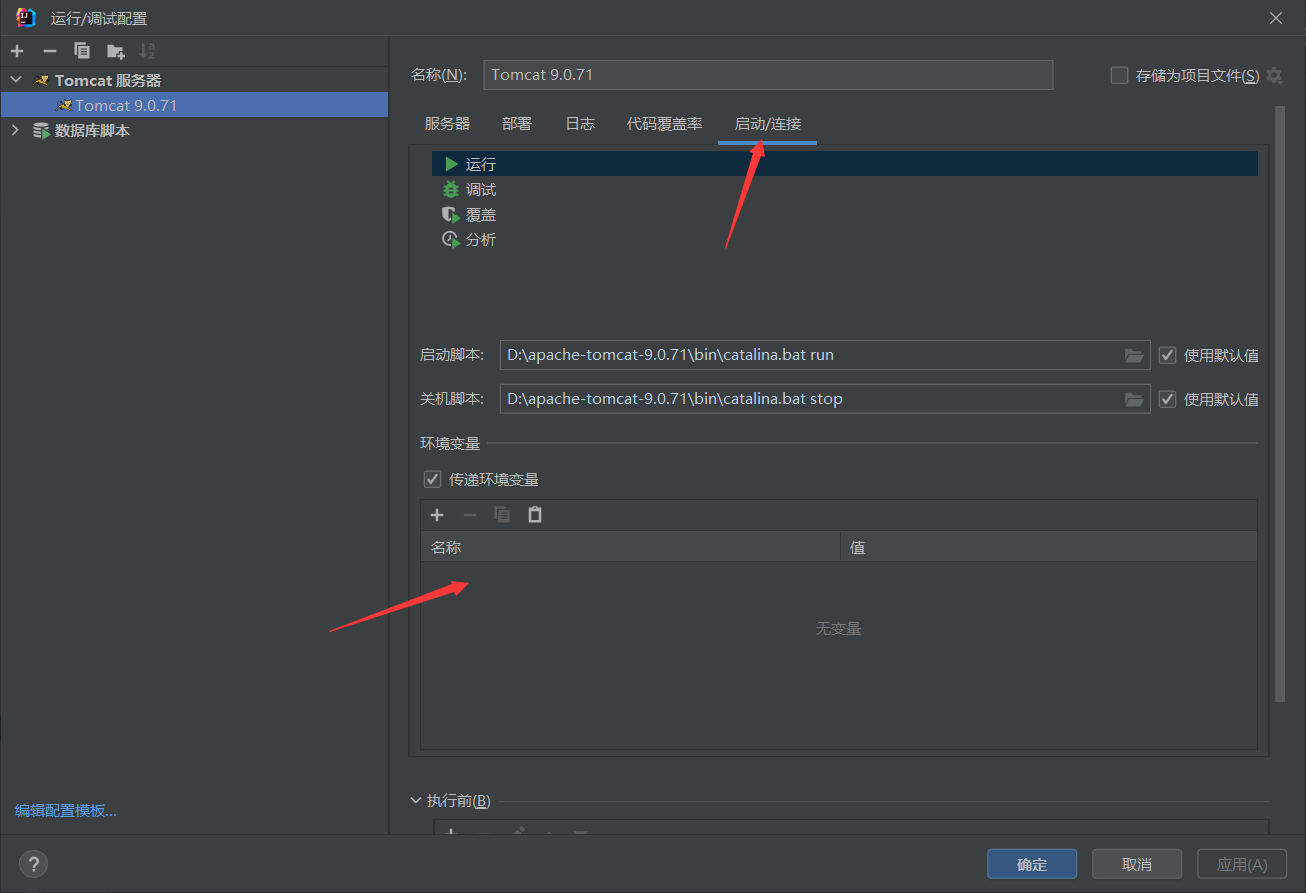Move configuration into new folder icon
Image resolution: width=1306 pixels, height=893 pixels.
116,51
